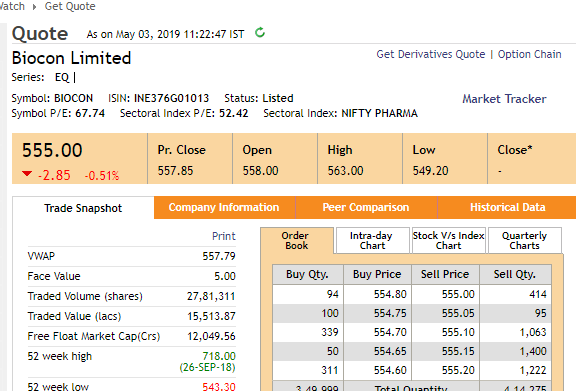Viewport: 576px width, 391px height.
Task: Open the Option Chain link
Action: (x=529, y=54)
